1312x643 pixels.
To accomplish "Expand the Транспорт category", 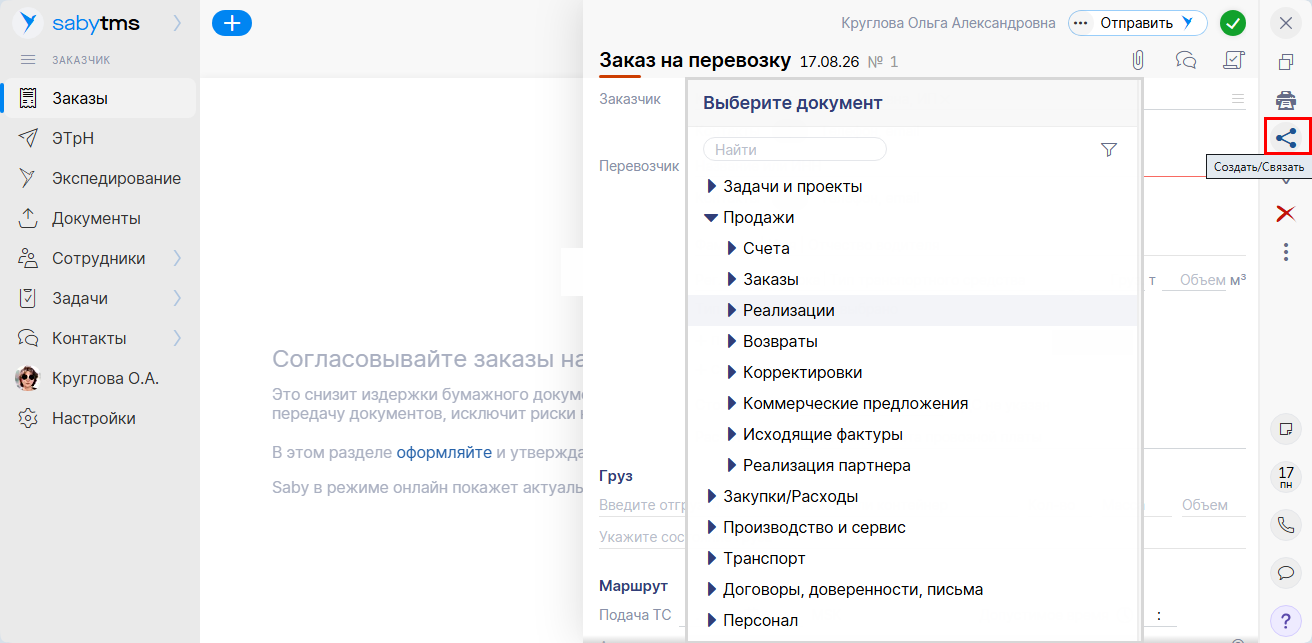I will [712, 558].
